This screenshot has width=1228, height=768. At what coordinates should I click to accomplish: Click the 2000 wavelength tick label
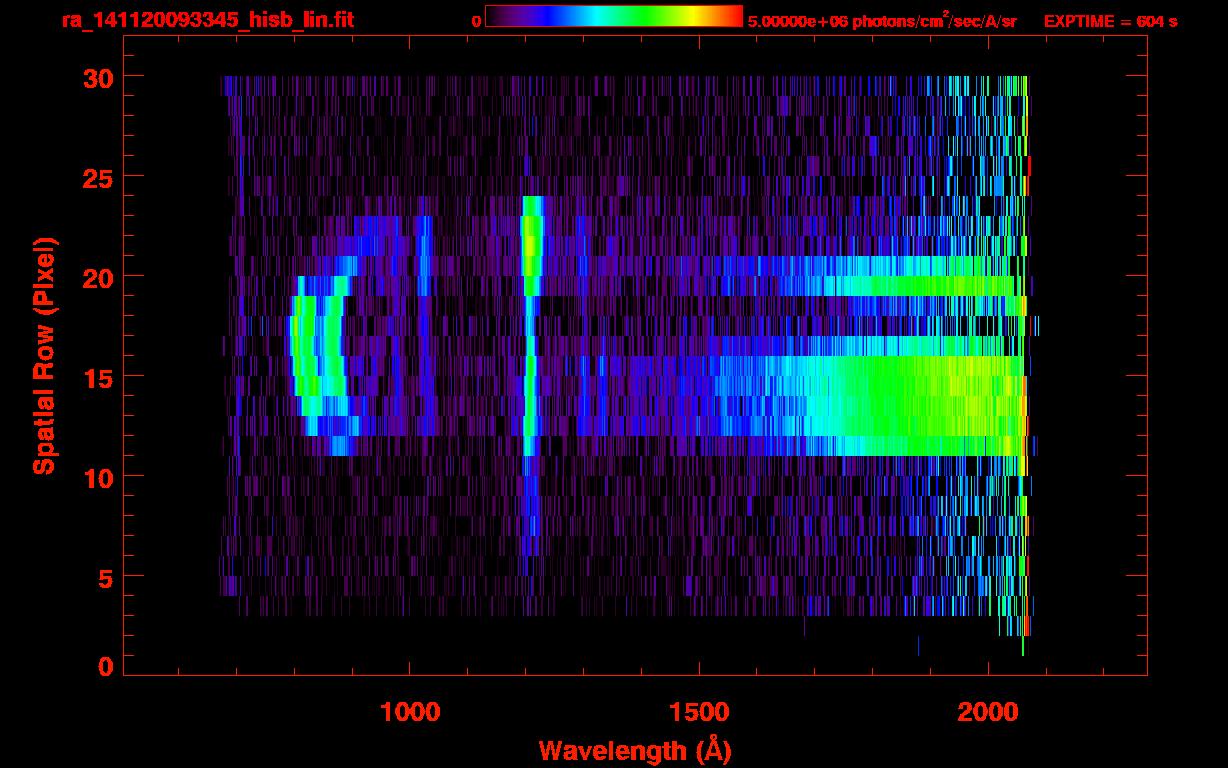click(988, 711)
